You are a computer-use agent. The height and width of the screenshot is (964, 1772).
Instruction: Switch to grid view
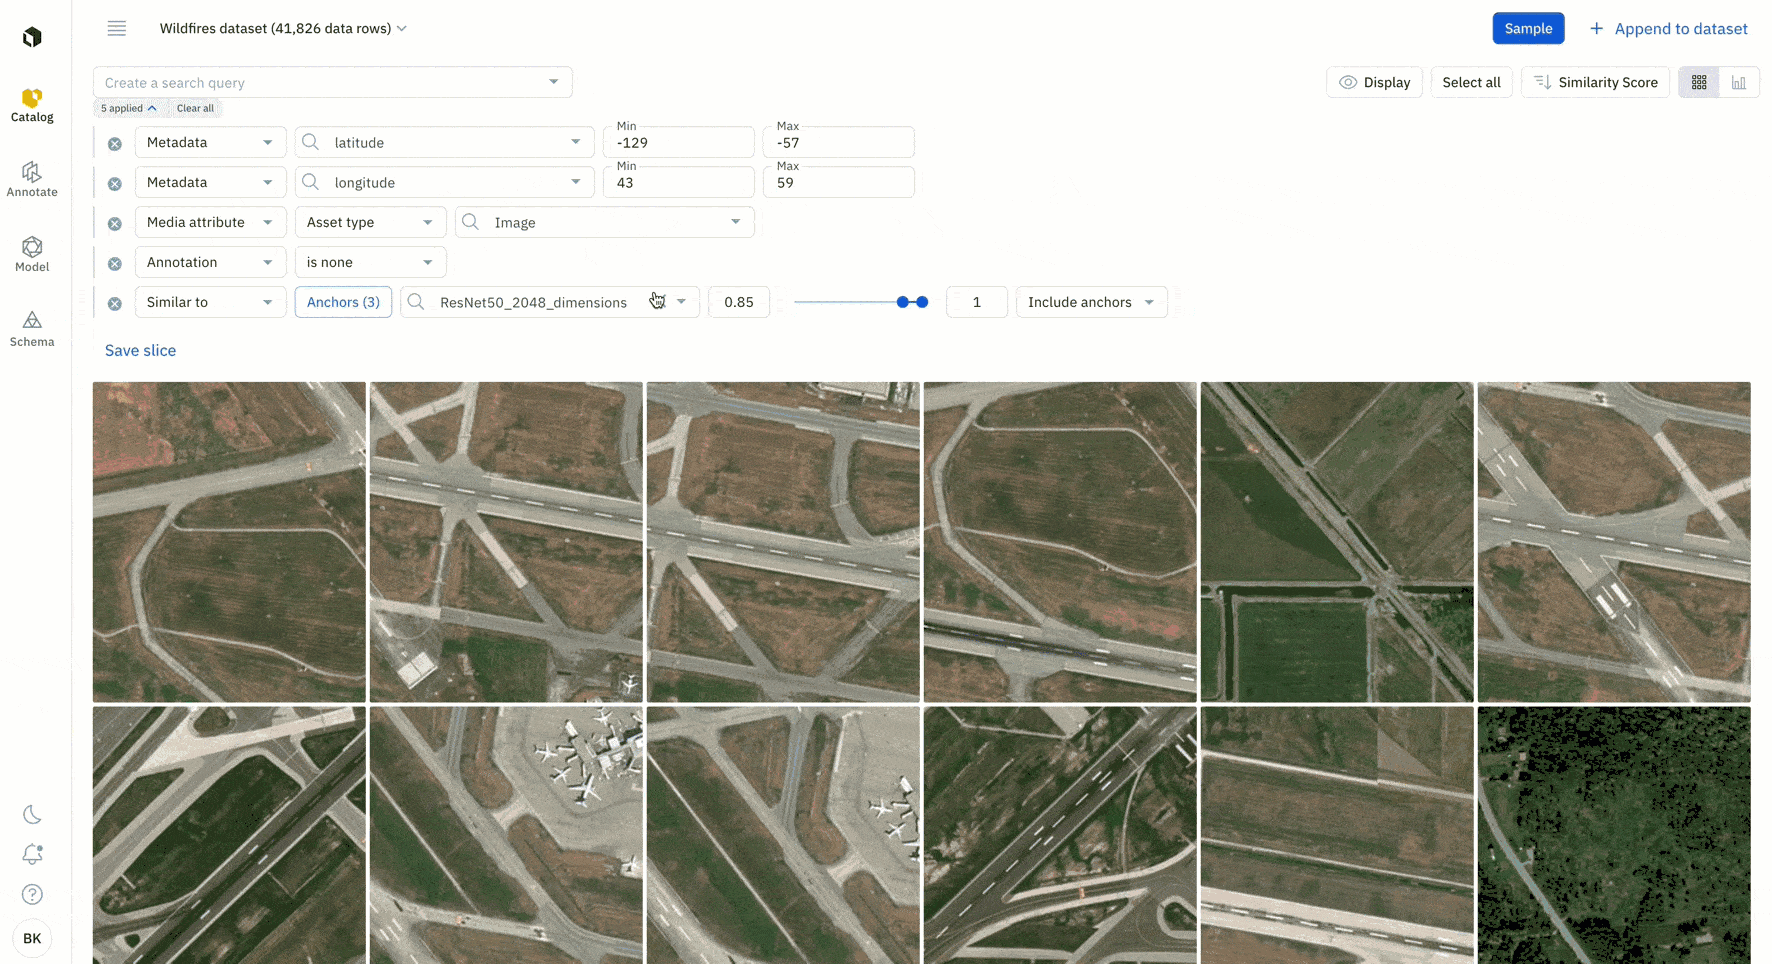[x=1699, y=82]
